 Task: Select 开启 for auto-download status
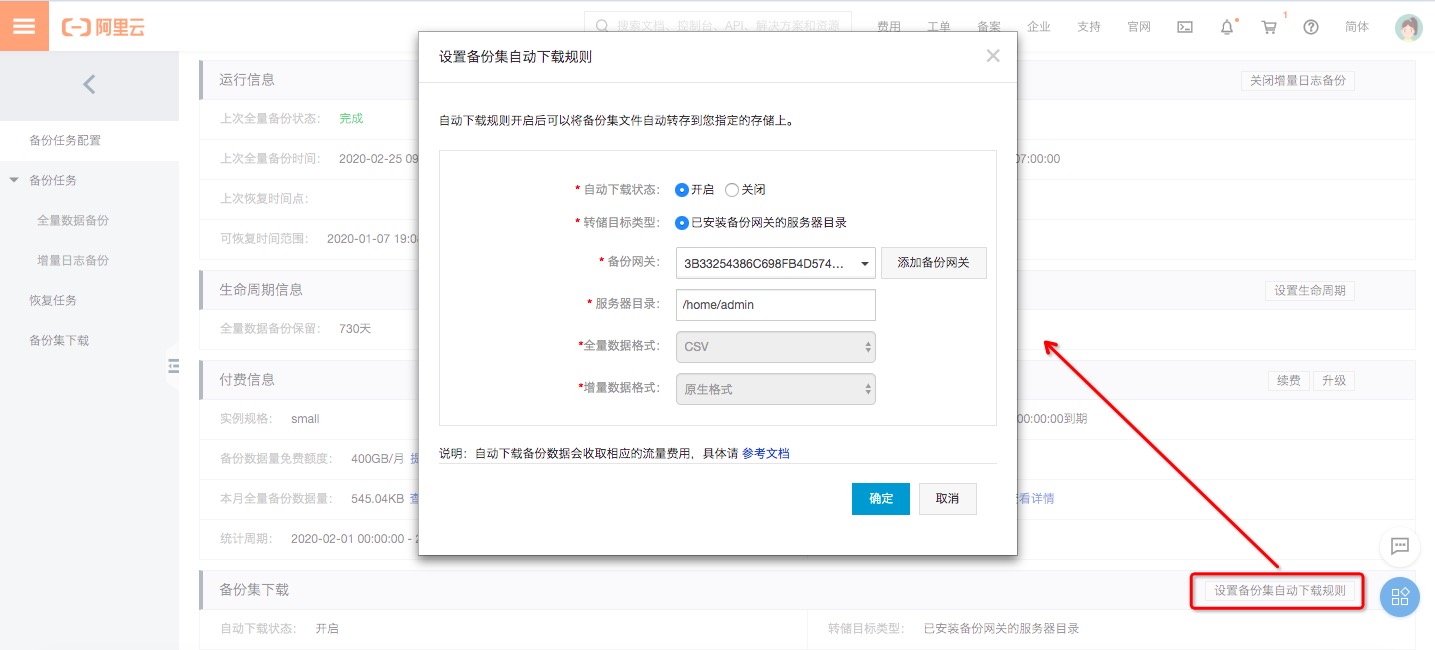[682, 189]
